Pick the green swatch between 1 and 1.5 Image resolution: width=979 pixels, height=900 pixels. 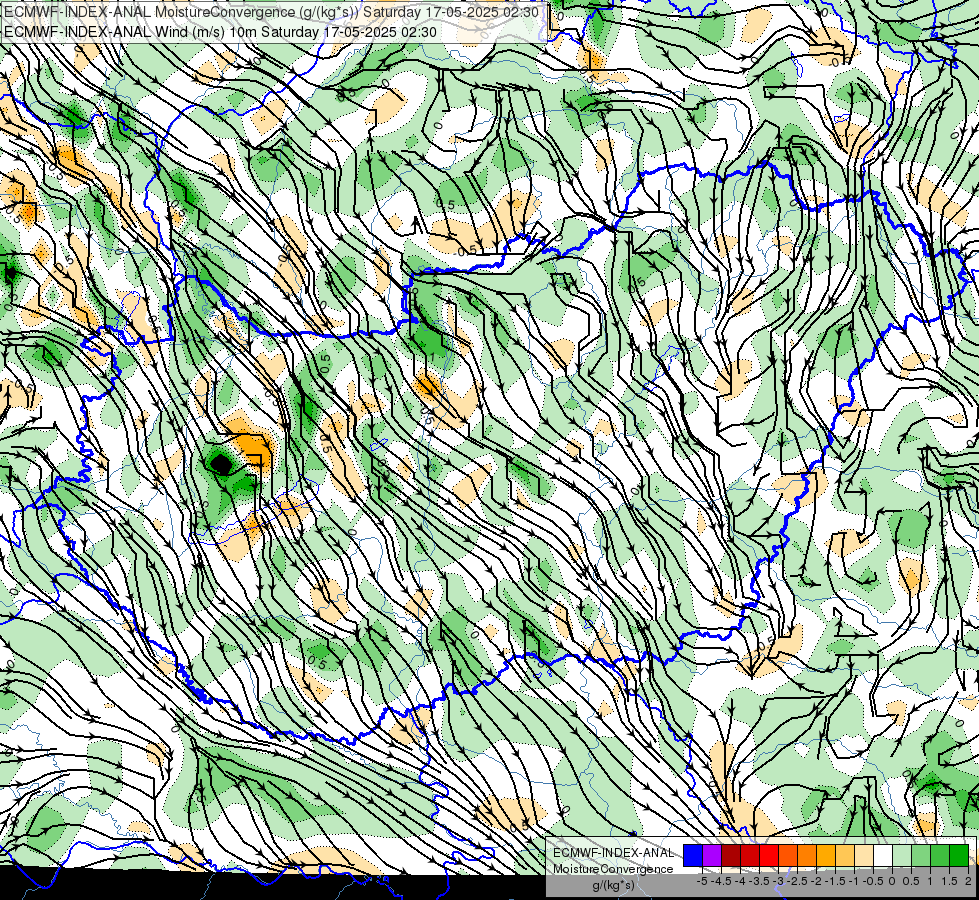940,856
